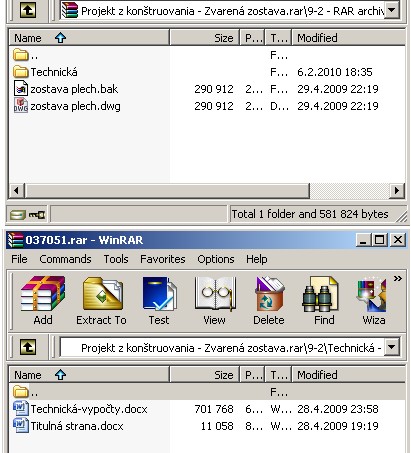Go up one level in 037051.rar window
The image size is (411, 453).
click(28, 347)
